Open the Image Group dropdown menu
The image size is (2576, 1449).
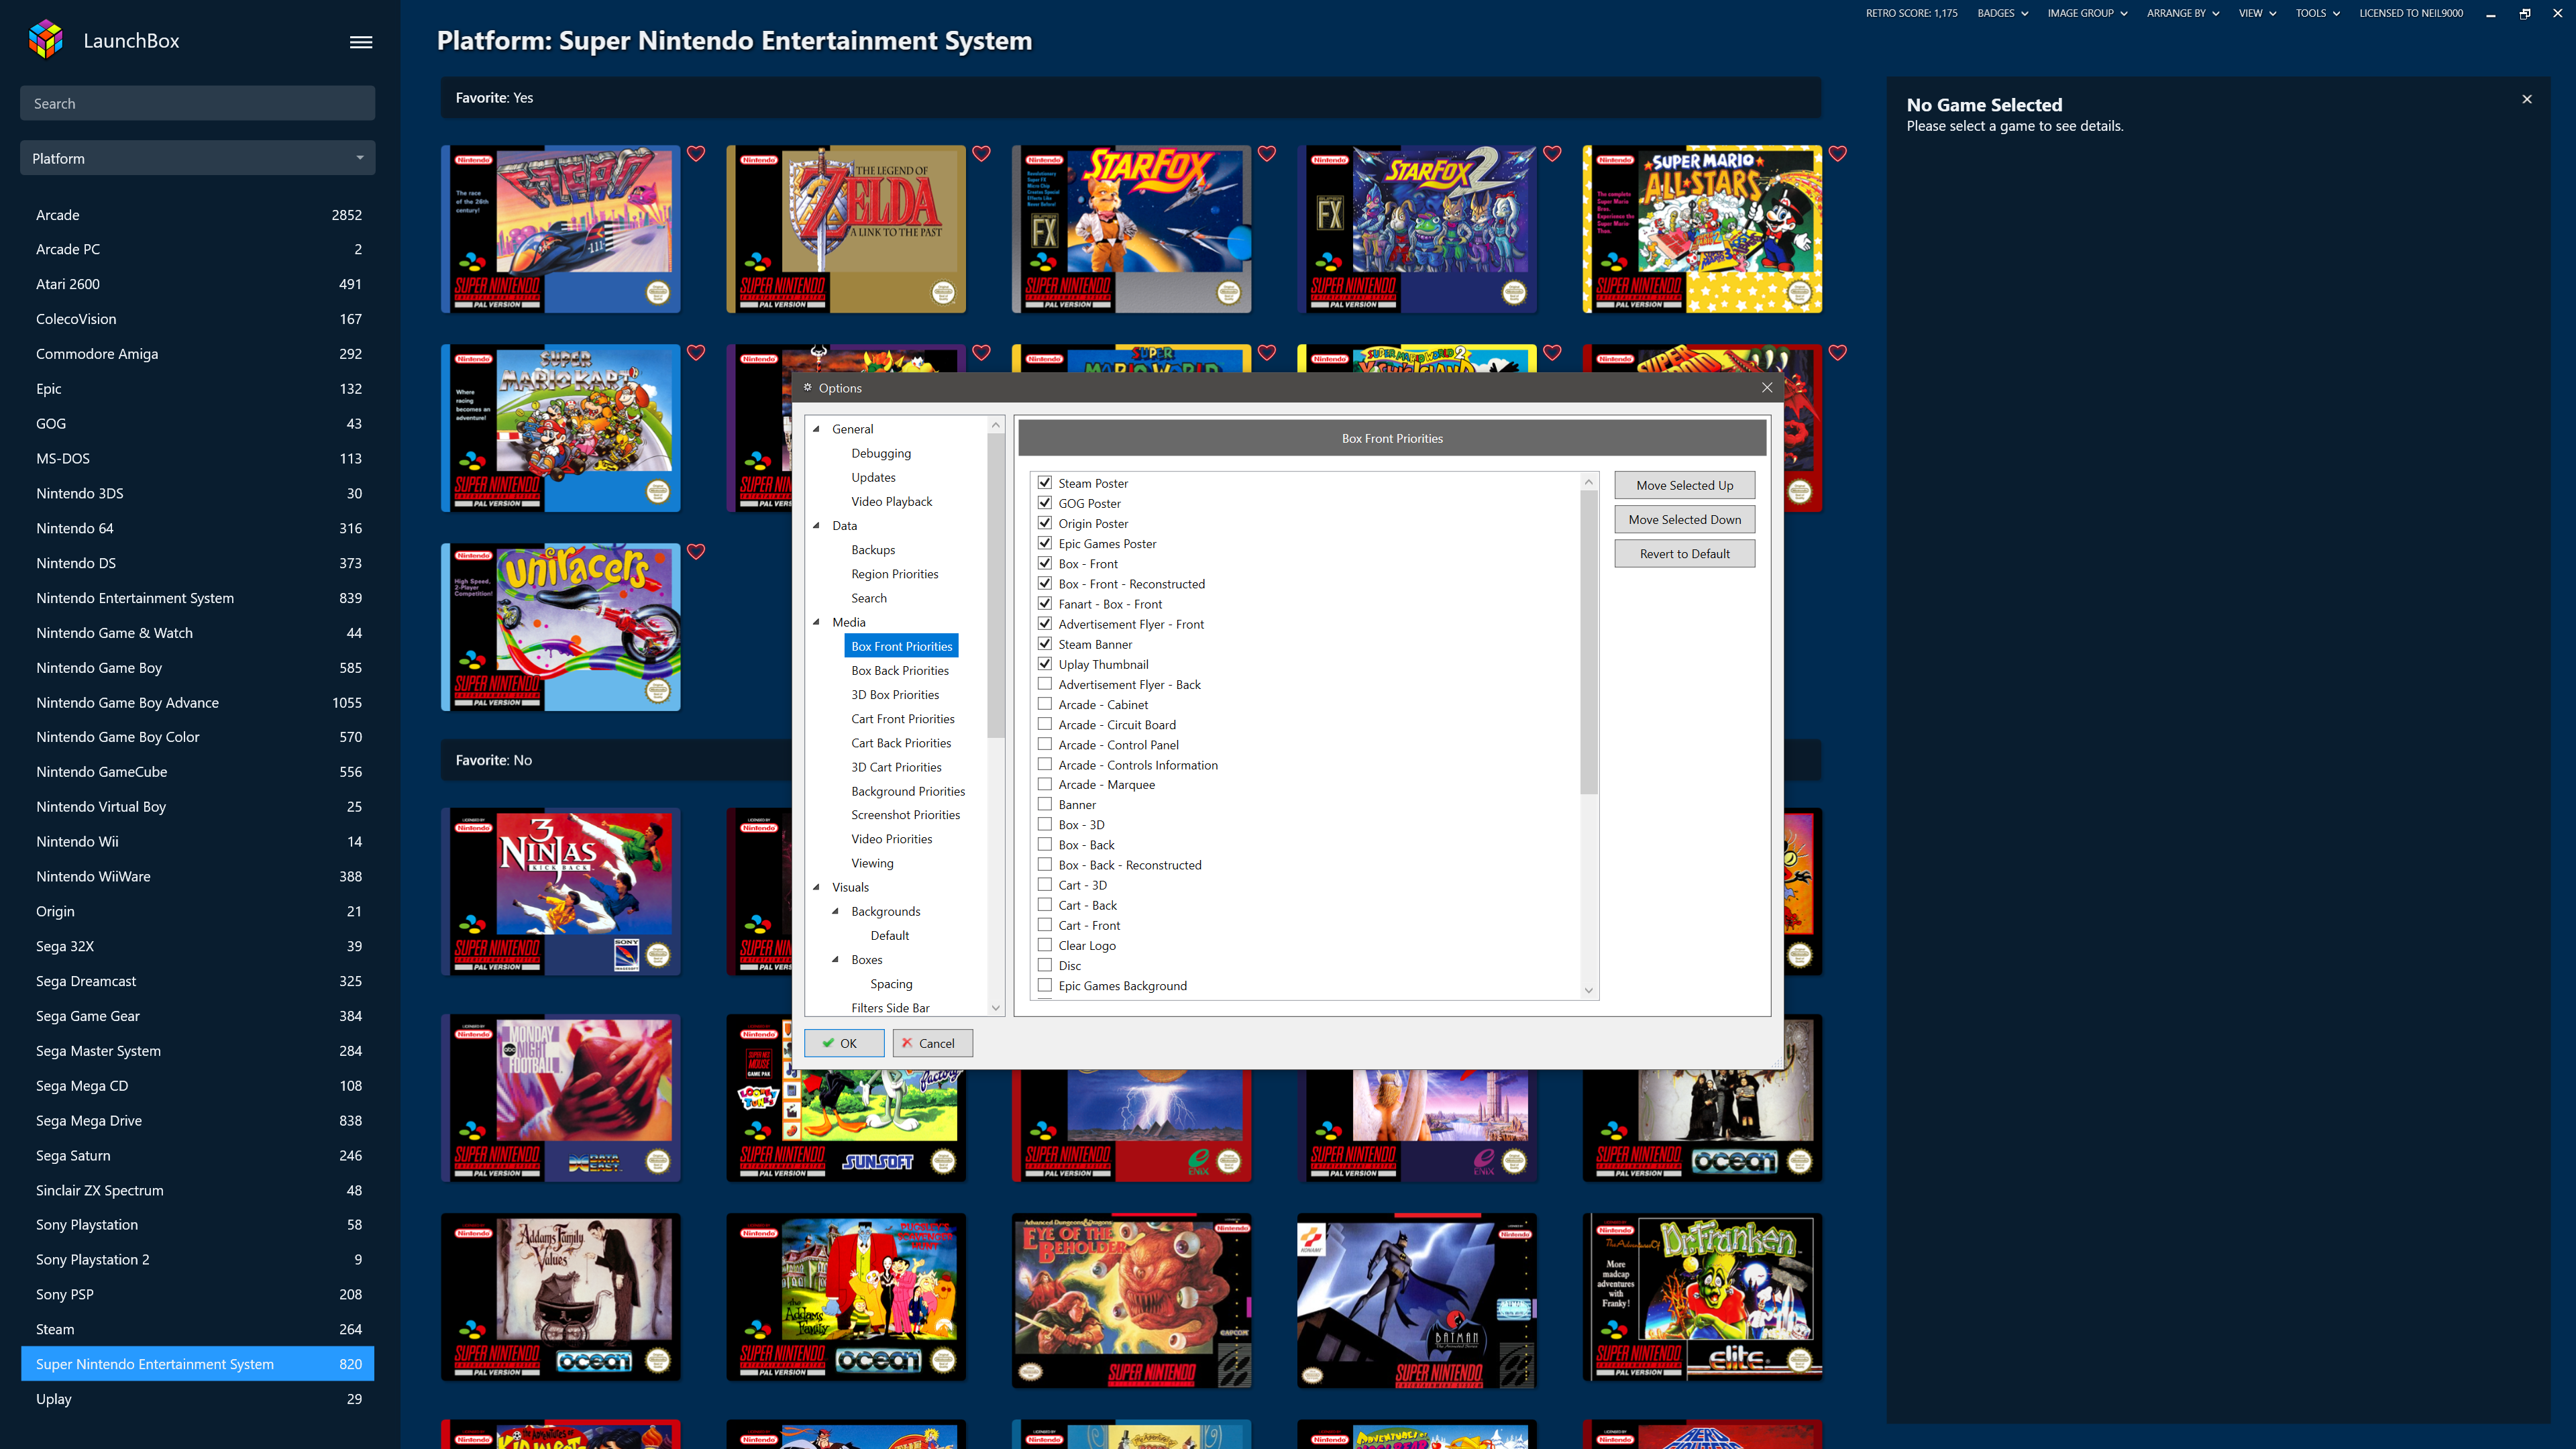pos(2087,13)
